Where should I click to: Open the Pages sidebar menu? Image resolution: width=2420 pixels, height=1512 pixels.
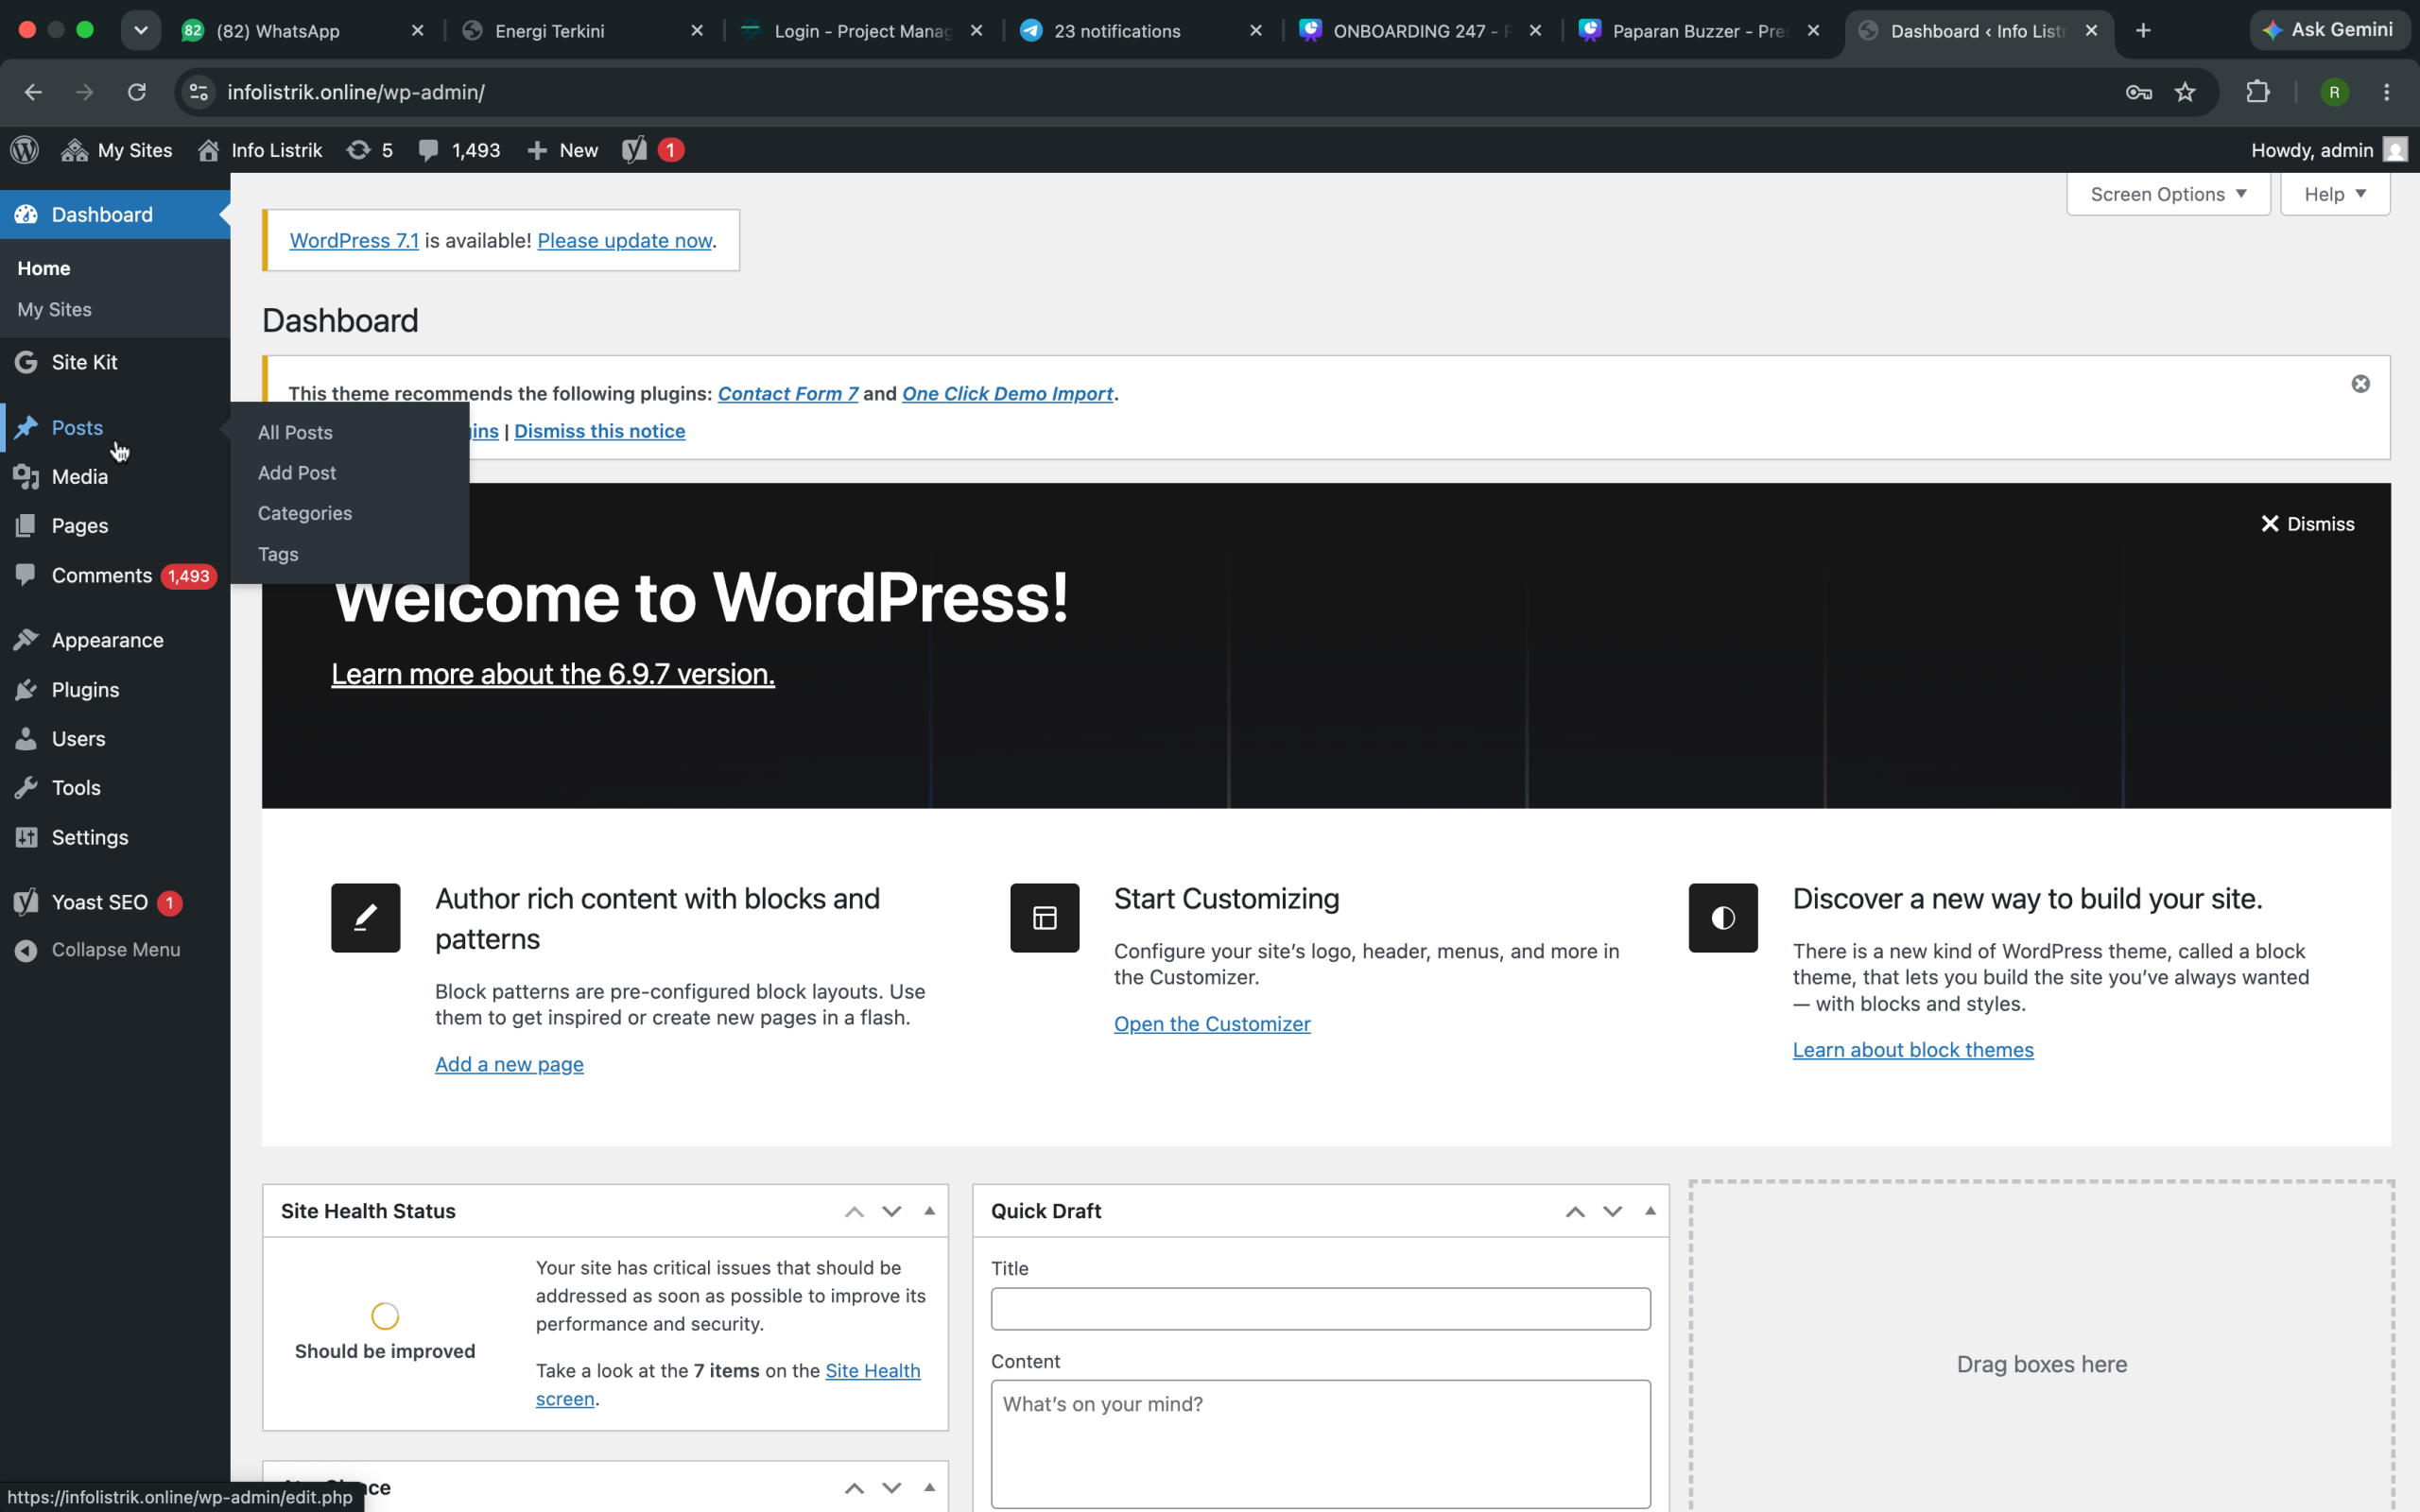(115, 525)
